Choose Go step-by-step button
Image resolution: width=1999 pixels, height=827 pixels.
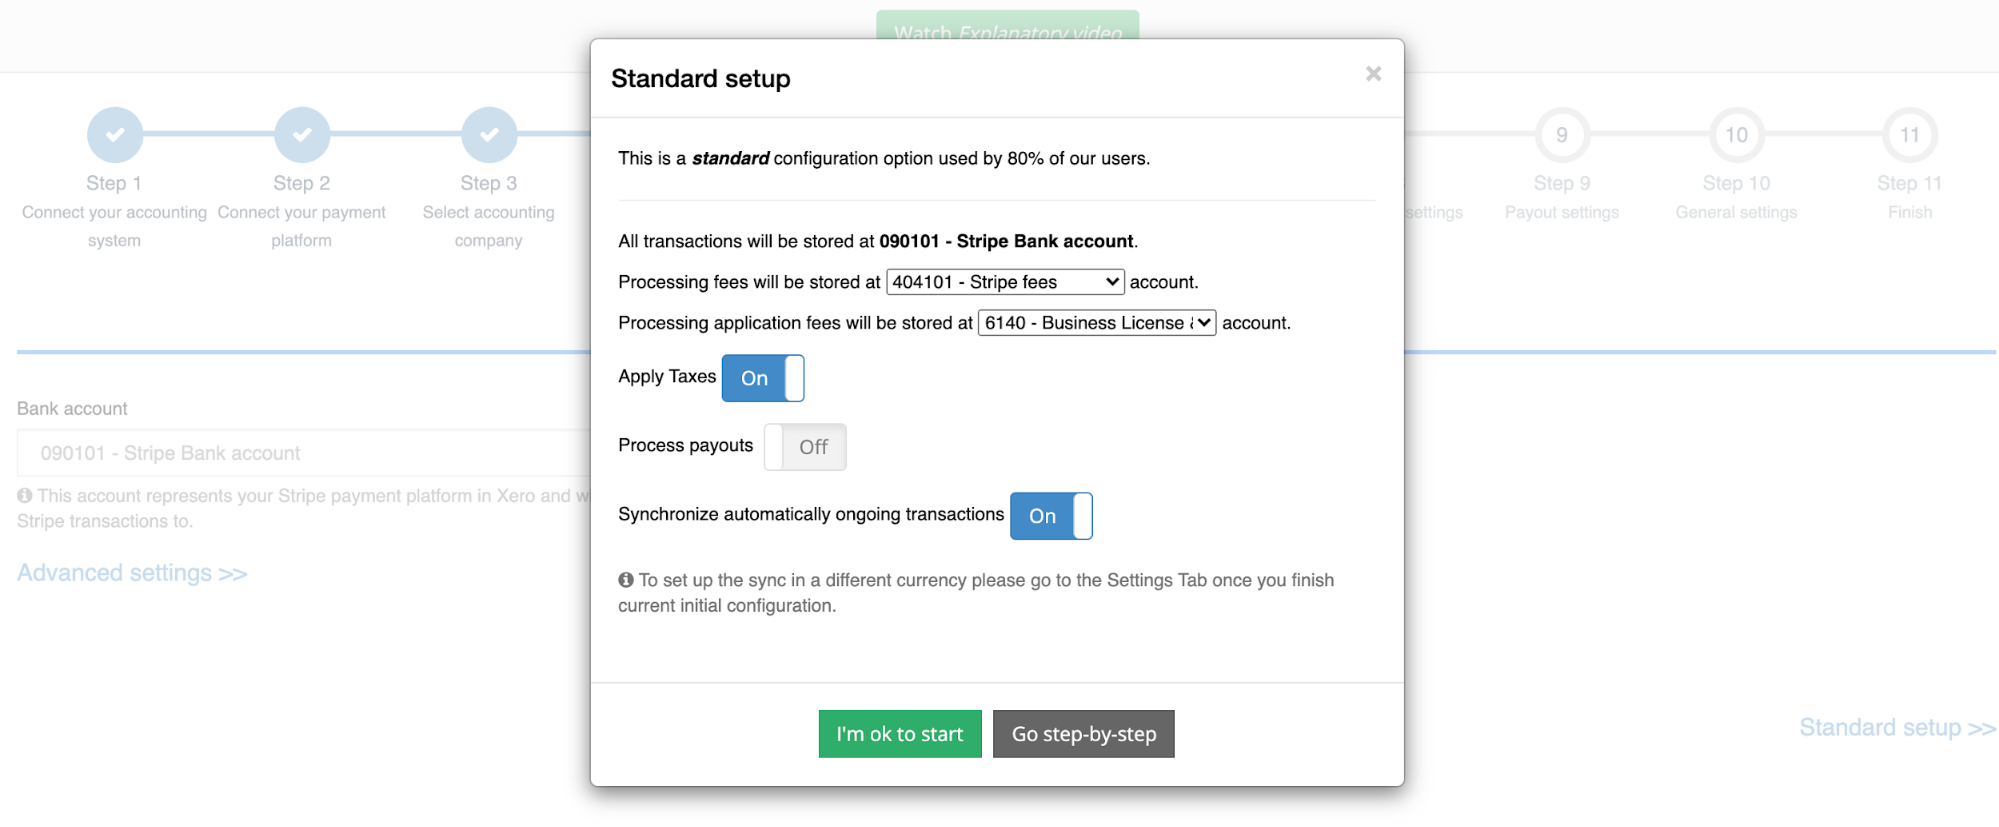pyautogui.click(x=1084, y=734)
